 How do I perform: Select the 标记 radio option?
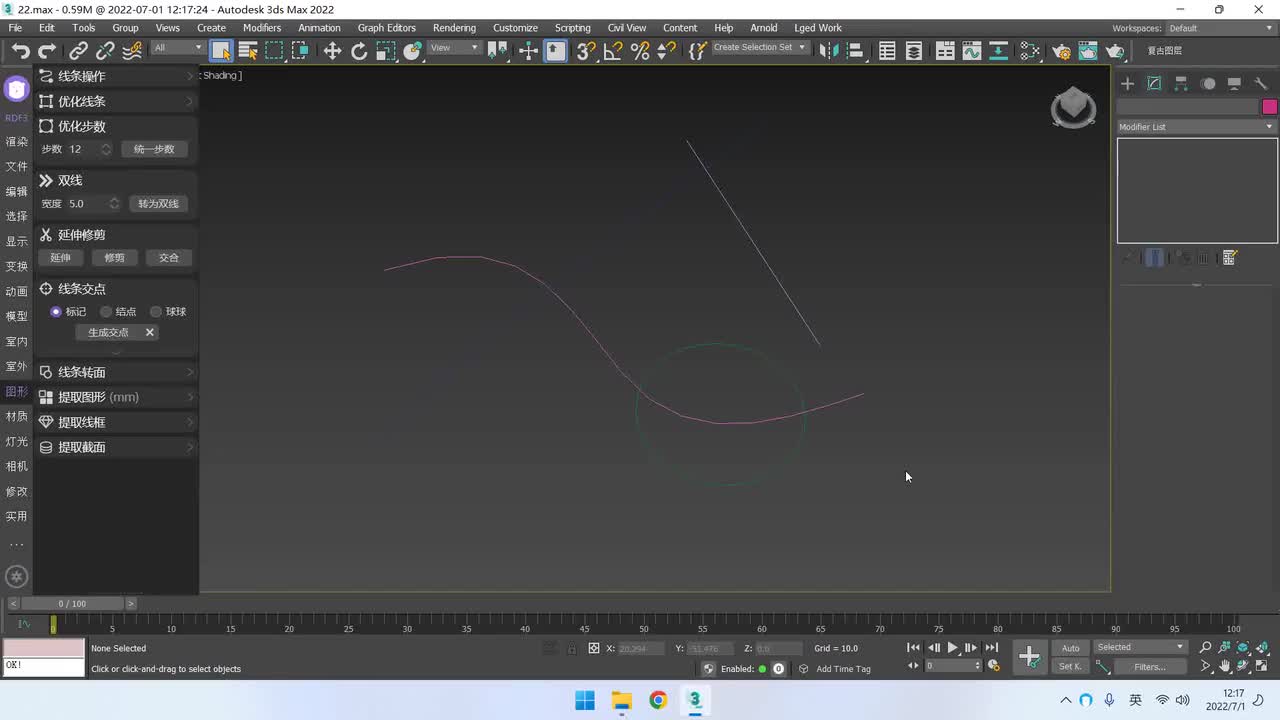pyautogui.click(x=68, y=312)
